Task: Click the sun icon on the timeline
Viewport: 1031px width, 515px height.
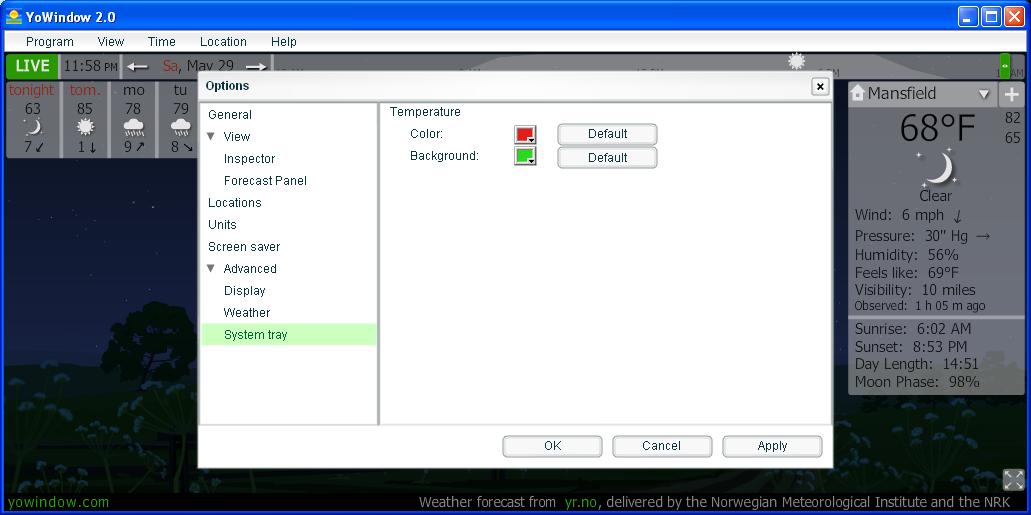Action: tap(796, 62)
